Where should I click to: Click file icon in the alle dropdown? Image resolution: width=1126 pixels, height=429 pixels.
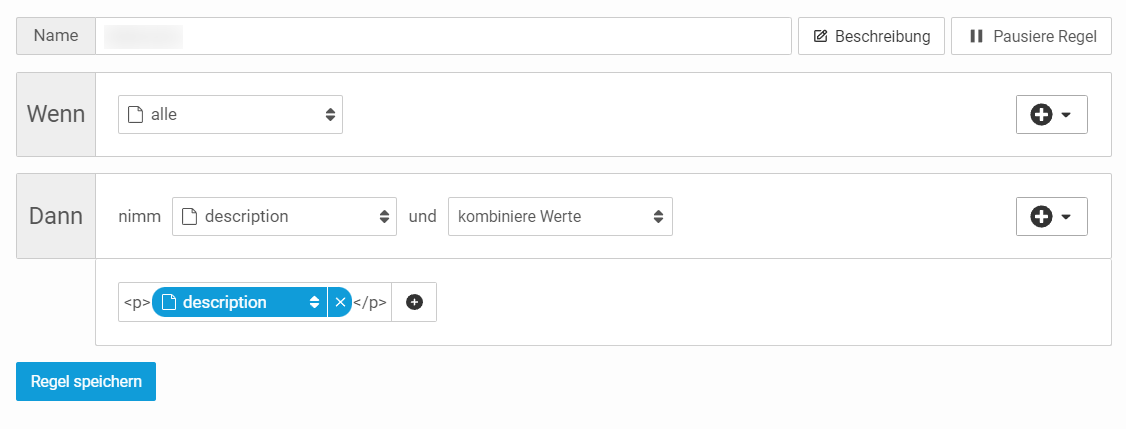[x=135, y=114]
